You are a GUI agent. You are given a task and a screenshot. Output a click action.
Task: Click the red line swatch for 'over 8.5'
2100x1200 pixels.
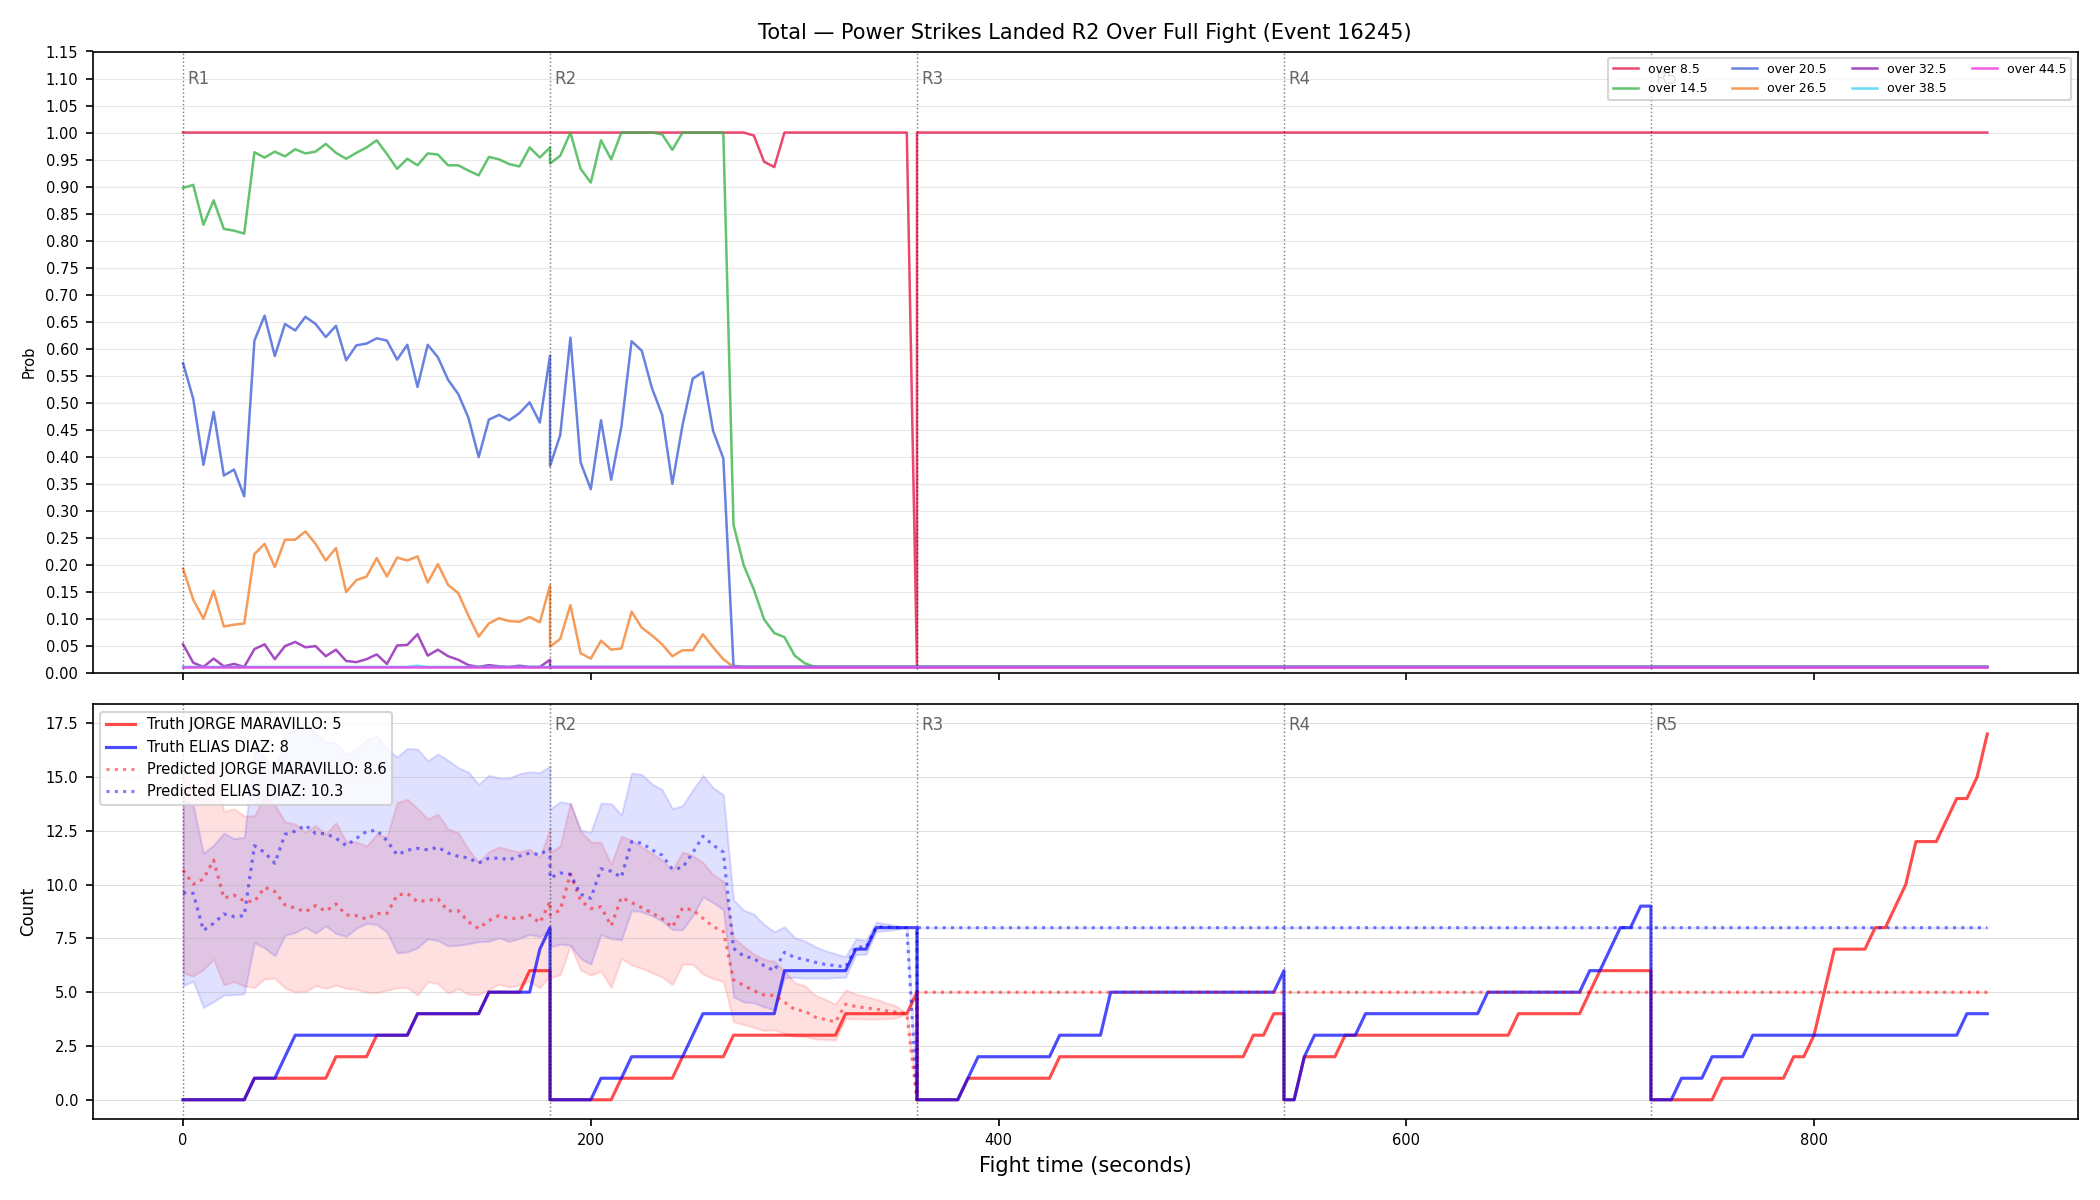click(x=1626, y=69)
